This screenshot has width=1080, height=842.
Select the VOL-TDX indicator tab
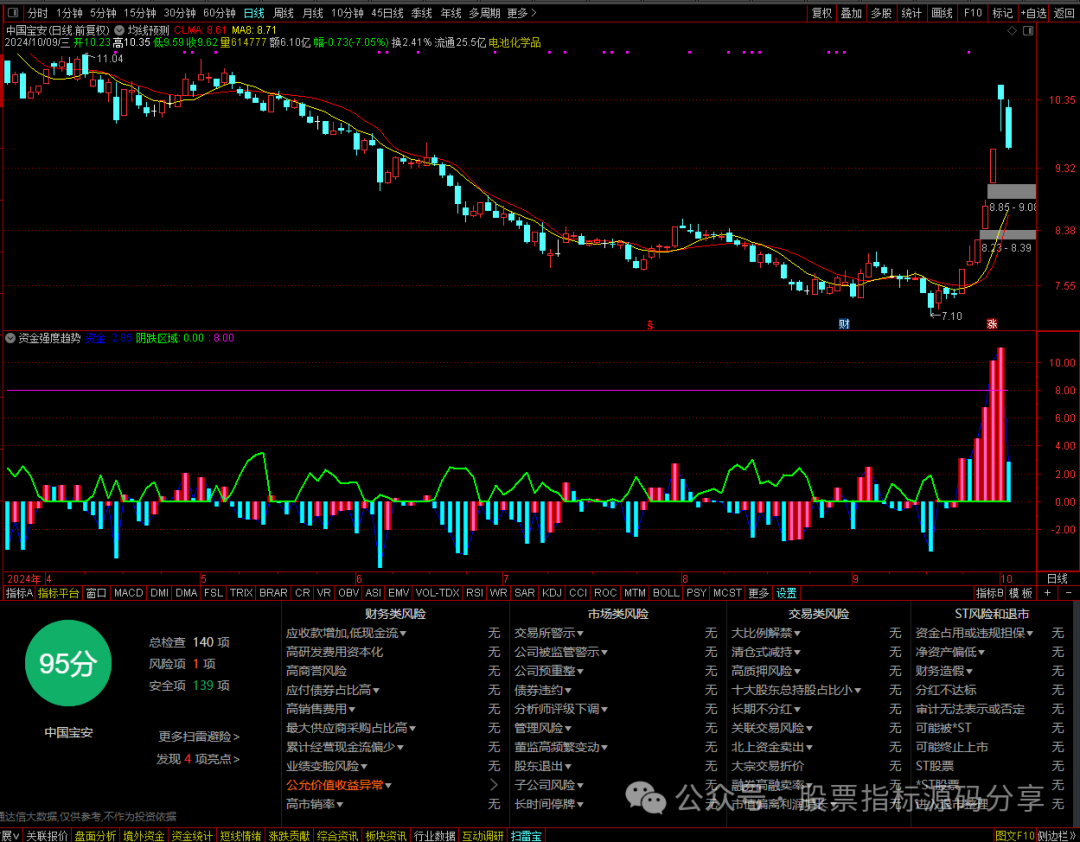tap(437, 593)
